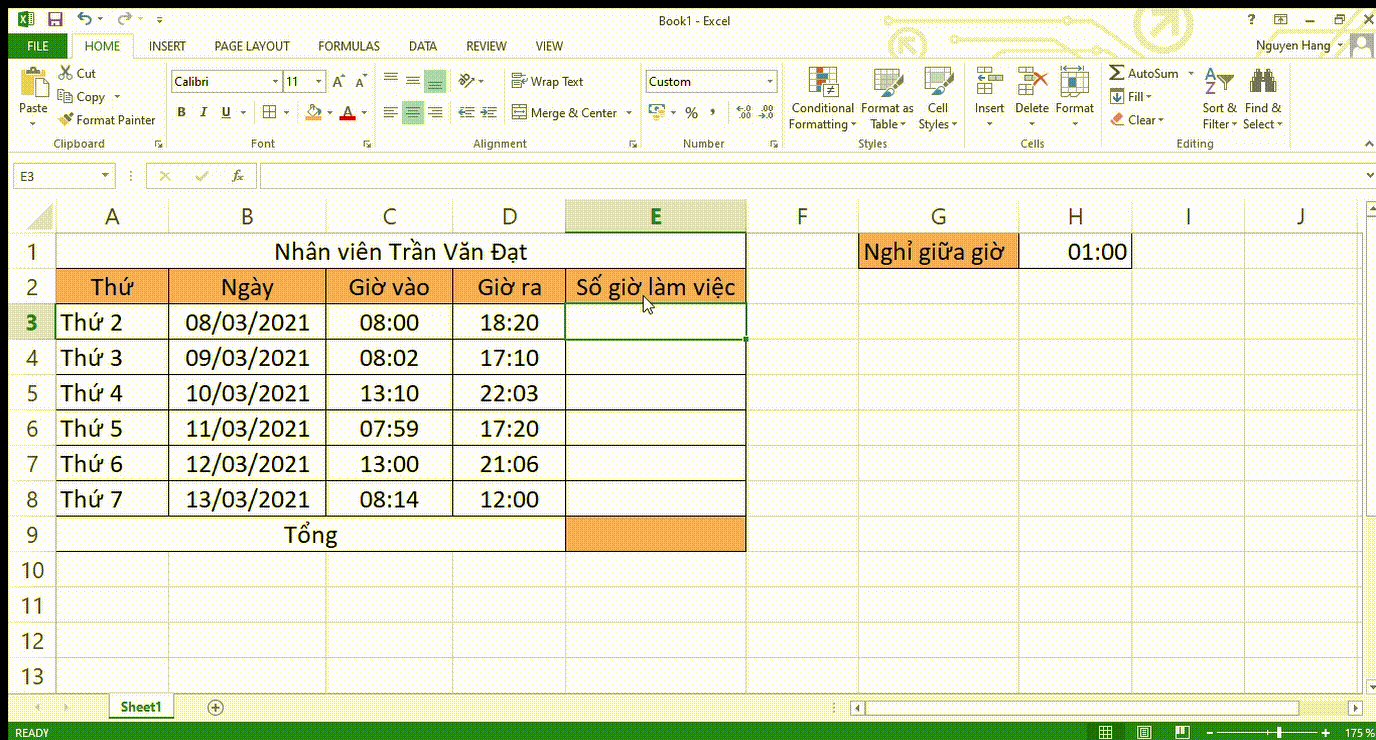Open Cell Styles gallery
Viewport: 1376px width, 740px height.
click(938, 98)
